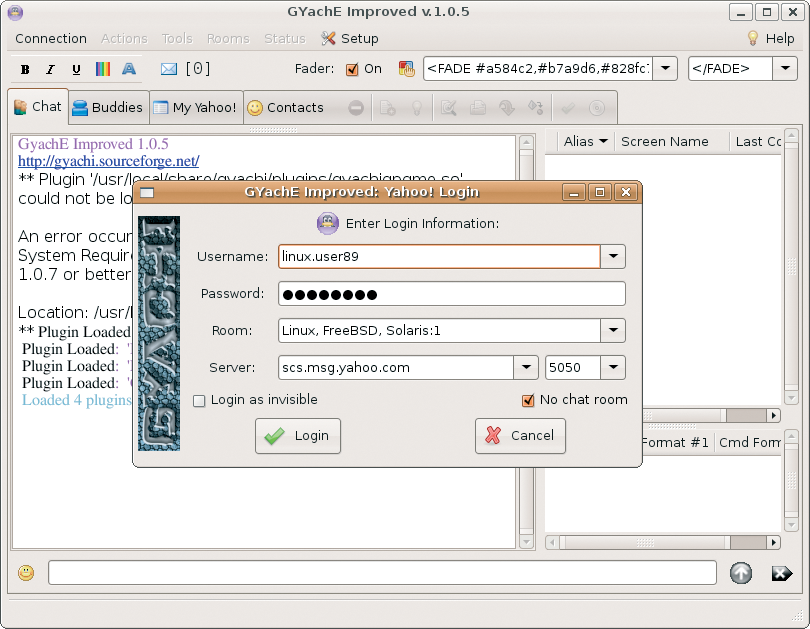The image size is (810, 629).
Task: Click the Cmd Form column header
Action: [x=748, y=443]
